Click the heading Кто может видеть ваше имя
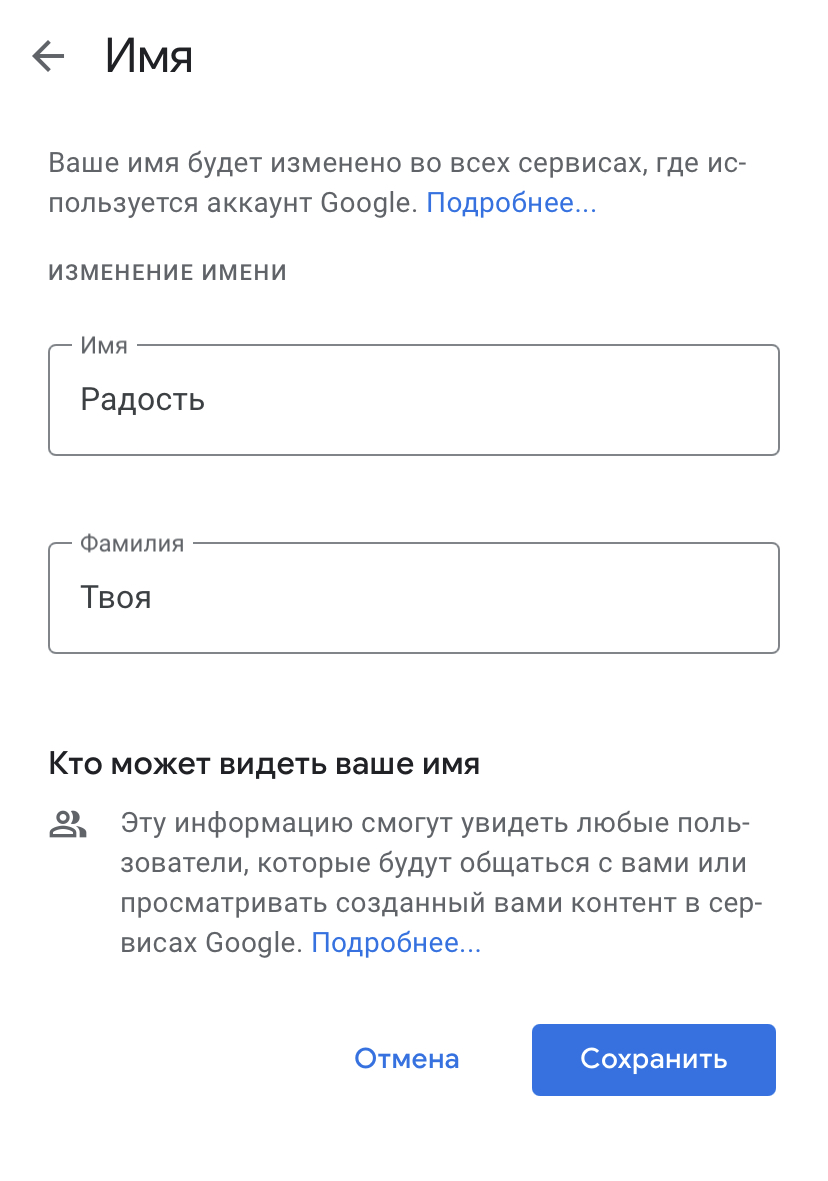Image resolution: width=828 pixels, height=1181 pixels. point(264,764)
